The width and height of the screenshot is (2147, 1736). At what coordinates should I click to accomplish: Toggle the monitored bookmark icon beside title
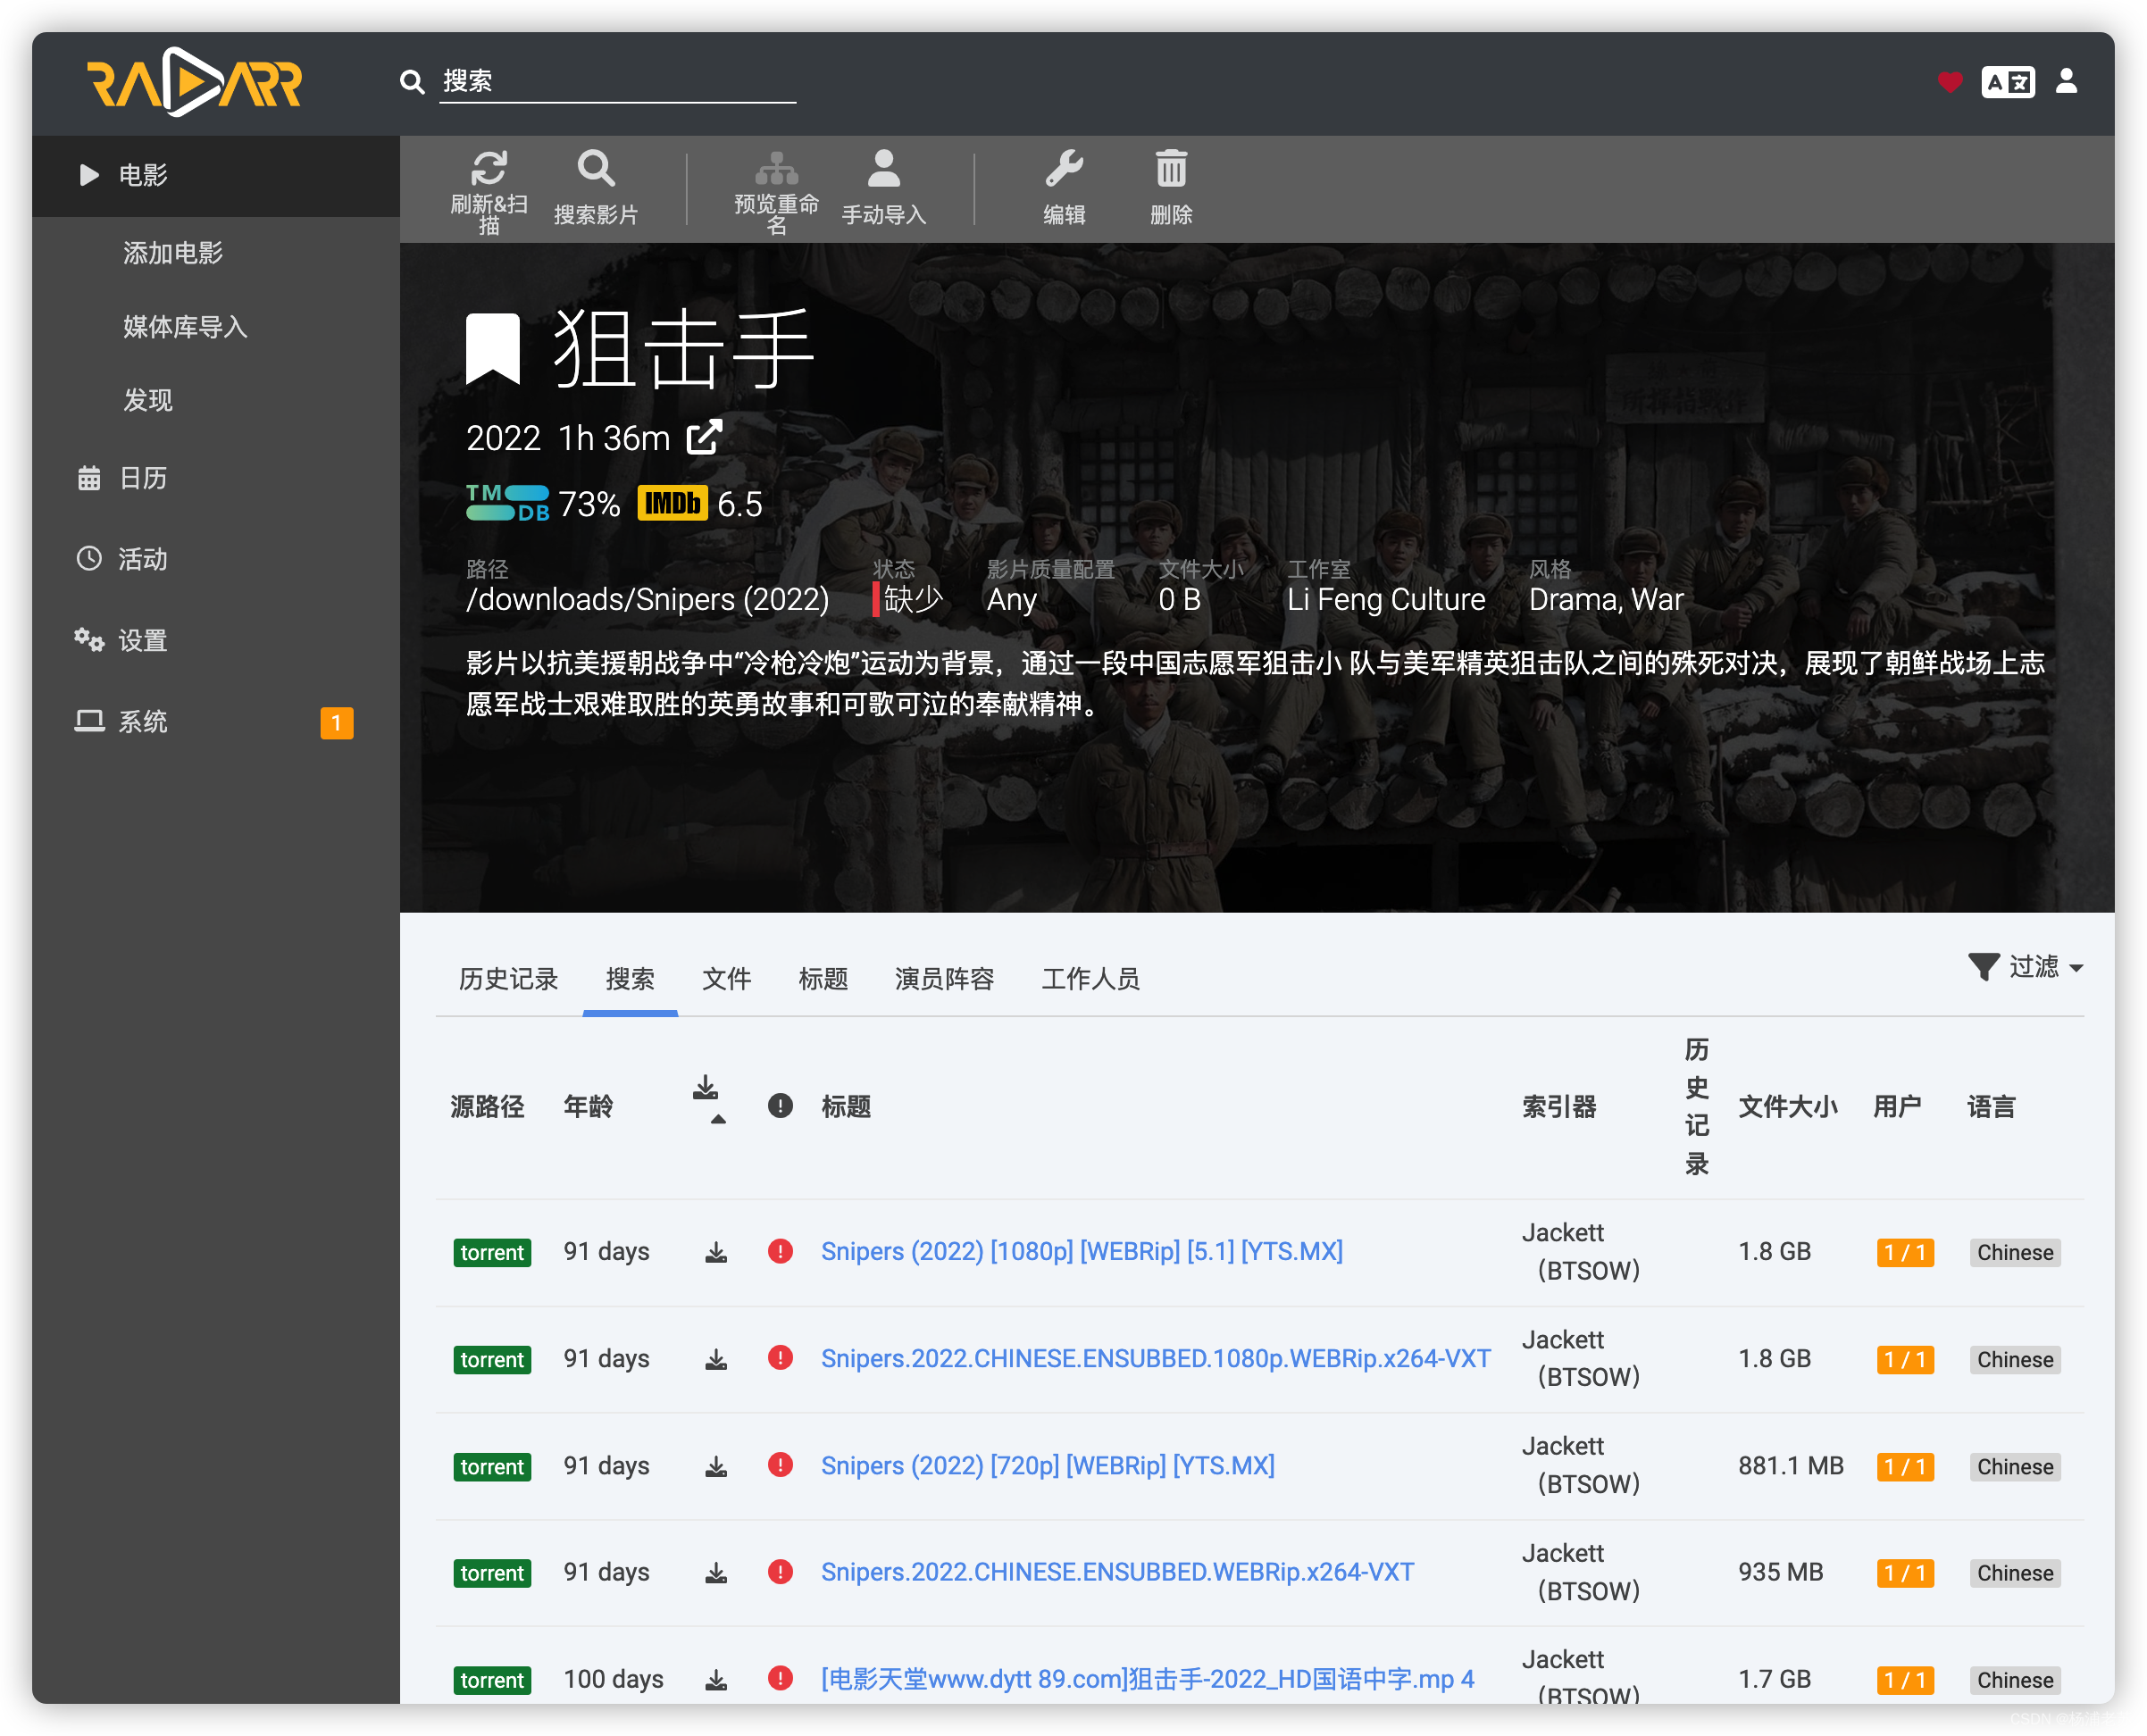click(x=493, y=348)
